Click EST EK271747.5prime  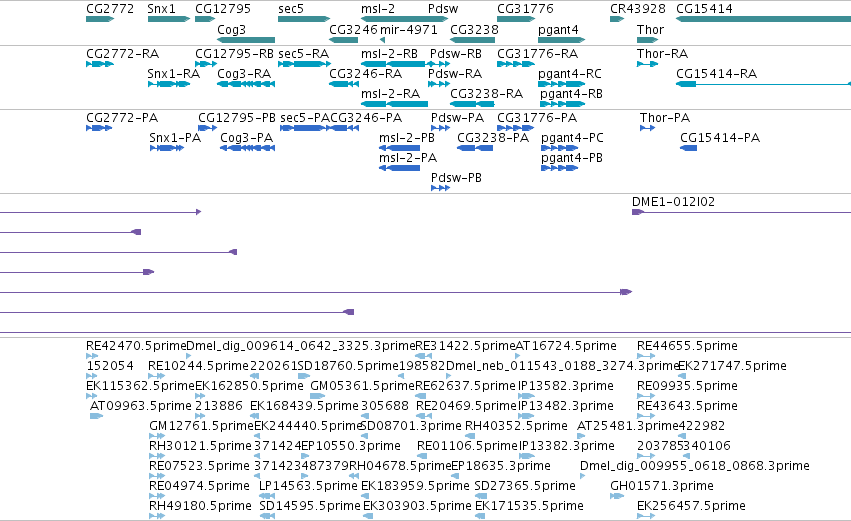pyautogui.click(x=682, y=376)
